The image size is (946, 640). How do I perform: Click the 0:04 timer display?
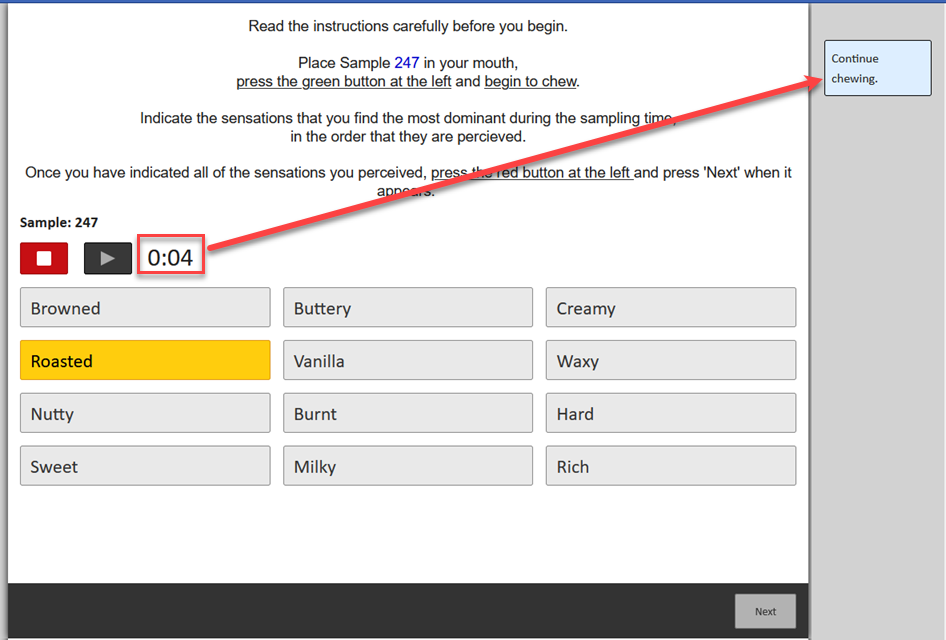pyautogui.click(x=171, y=257)
